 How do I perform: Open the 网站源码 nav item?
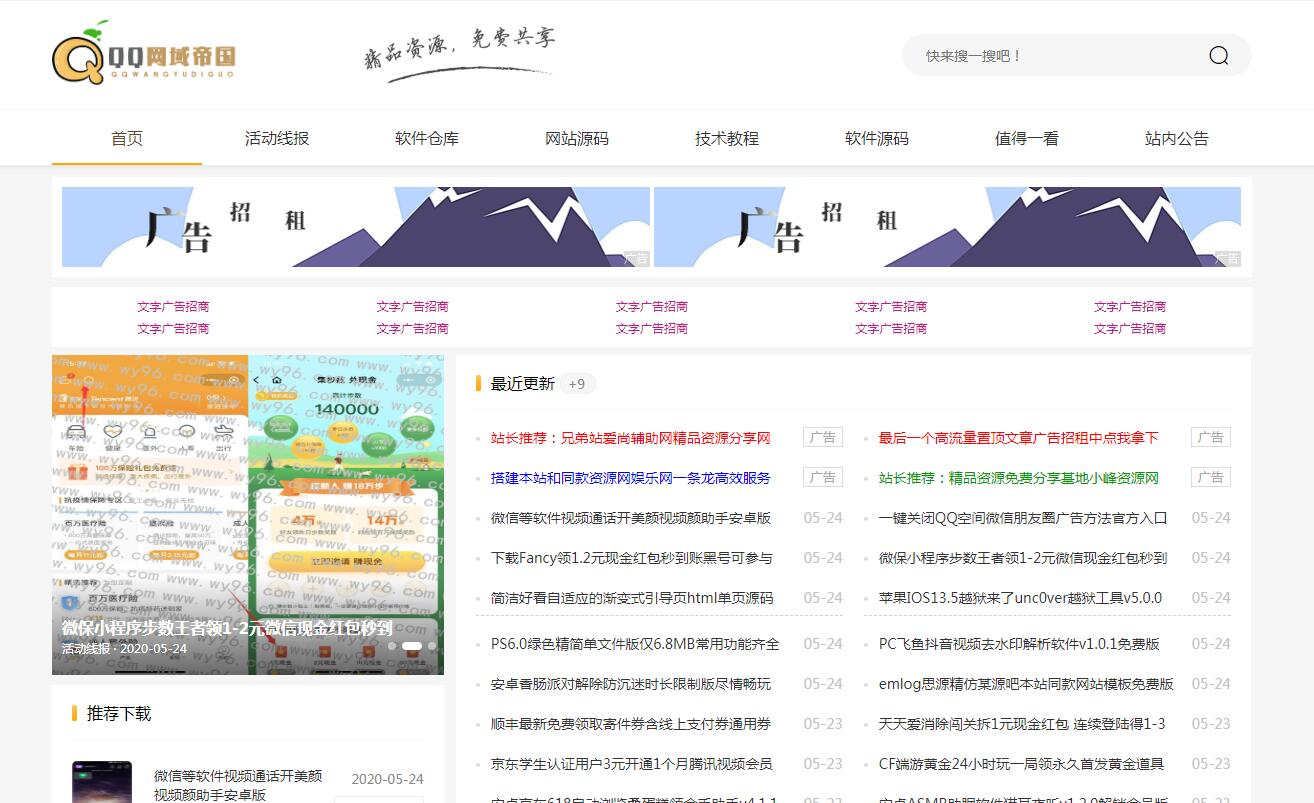tap(577, 138)
